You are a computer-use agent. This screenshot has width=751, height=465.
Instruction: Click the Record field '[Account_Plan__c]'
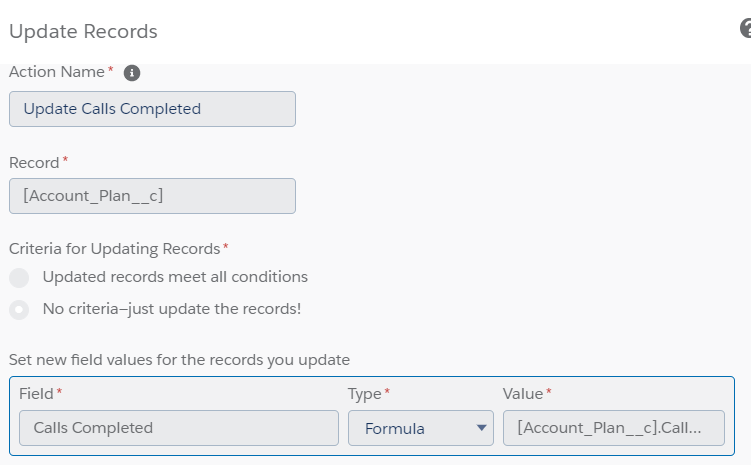click(152, 196)
